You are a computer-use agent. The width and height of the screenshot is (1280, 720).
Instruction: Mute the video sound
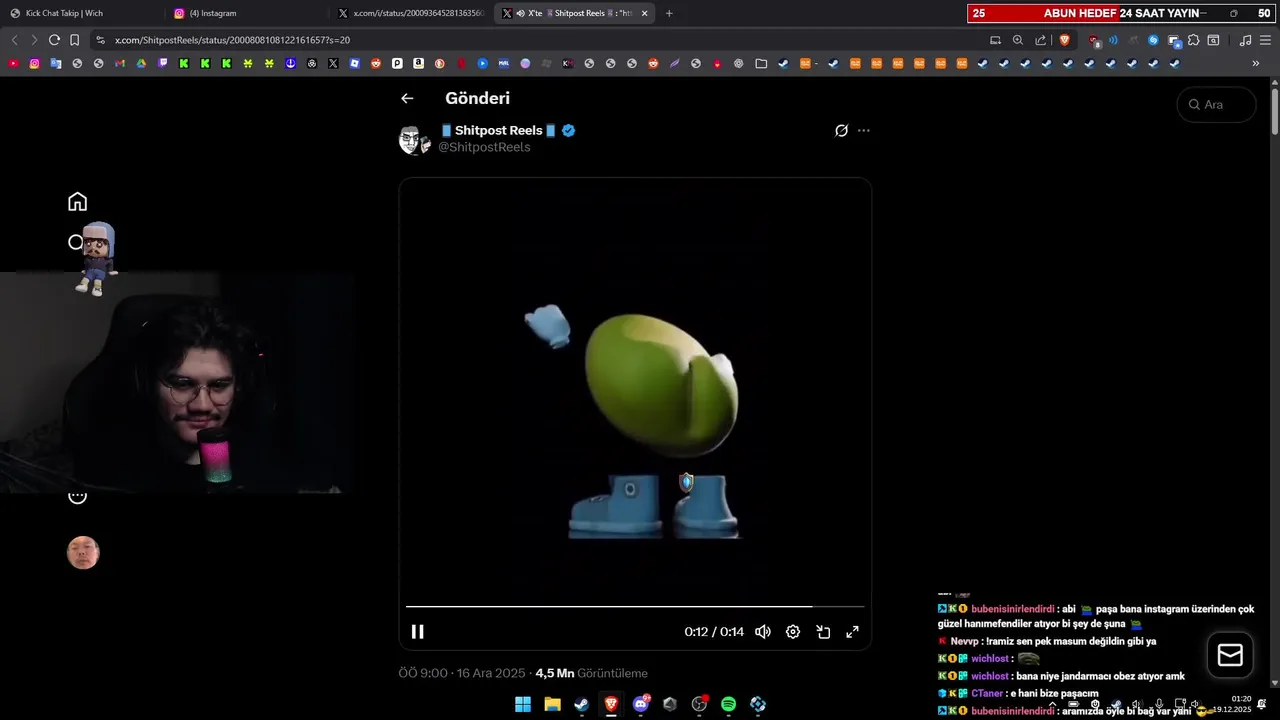tap(763, 632)
